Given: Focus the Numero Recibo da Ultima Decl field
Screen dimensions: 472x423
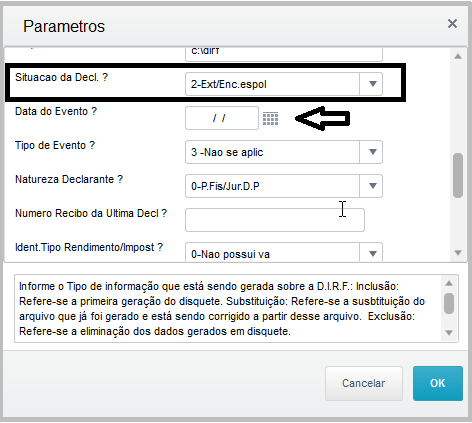Looking at the screenshot, I should click(275, 220).
